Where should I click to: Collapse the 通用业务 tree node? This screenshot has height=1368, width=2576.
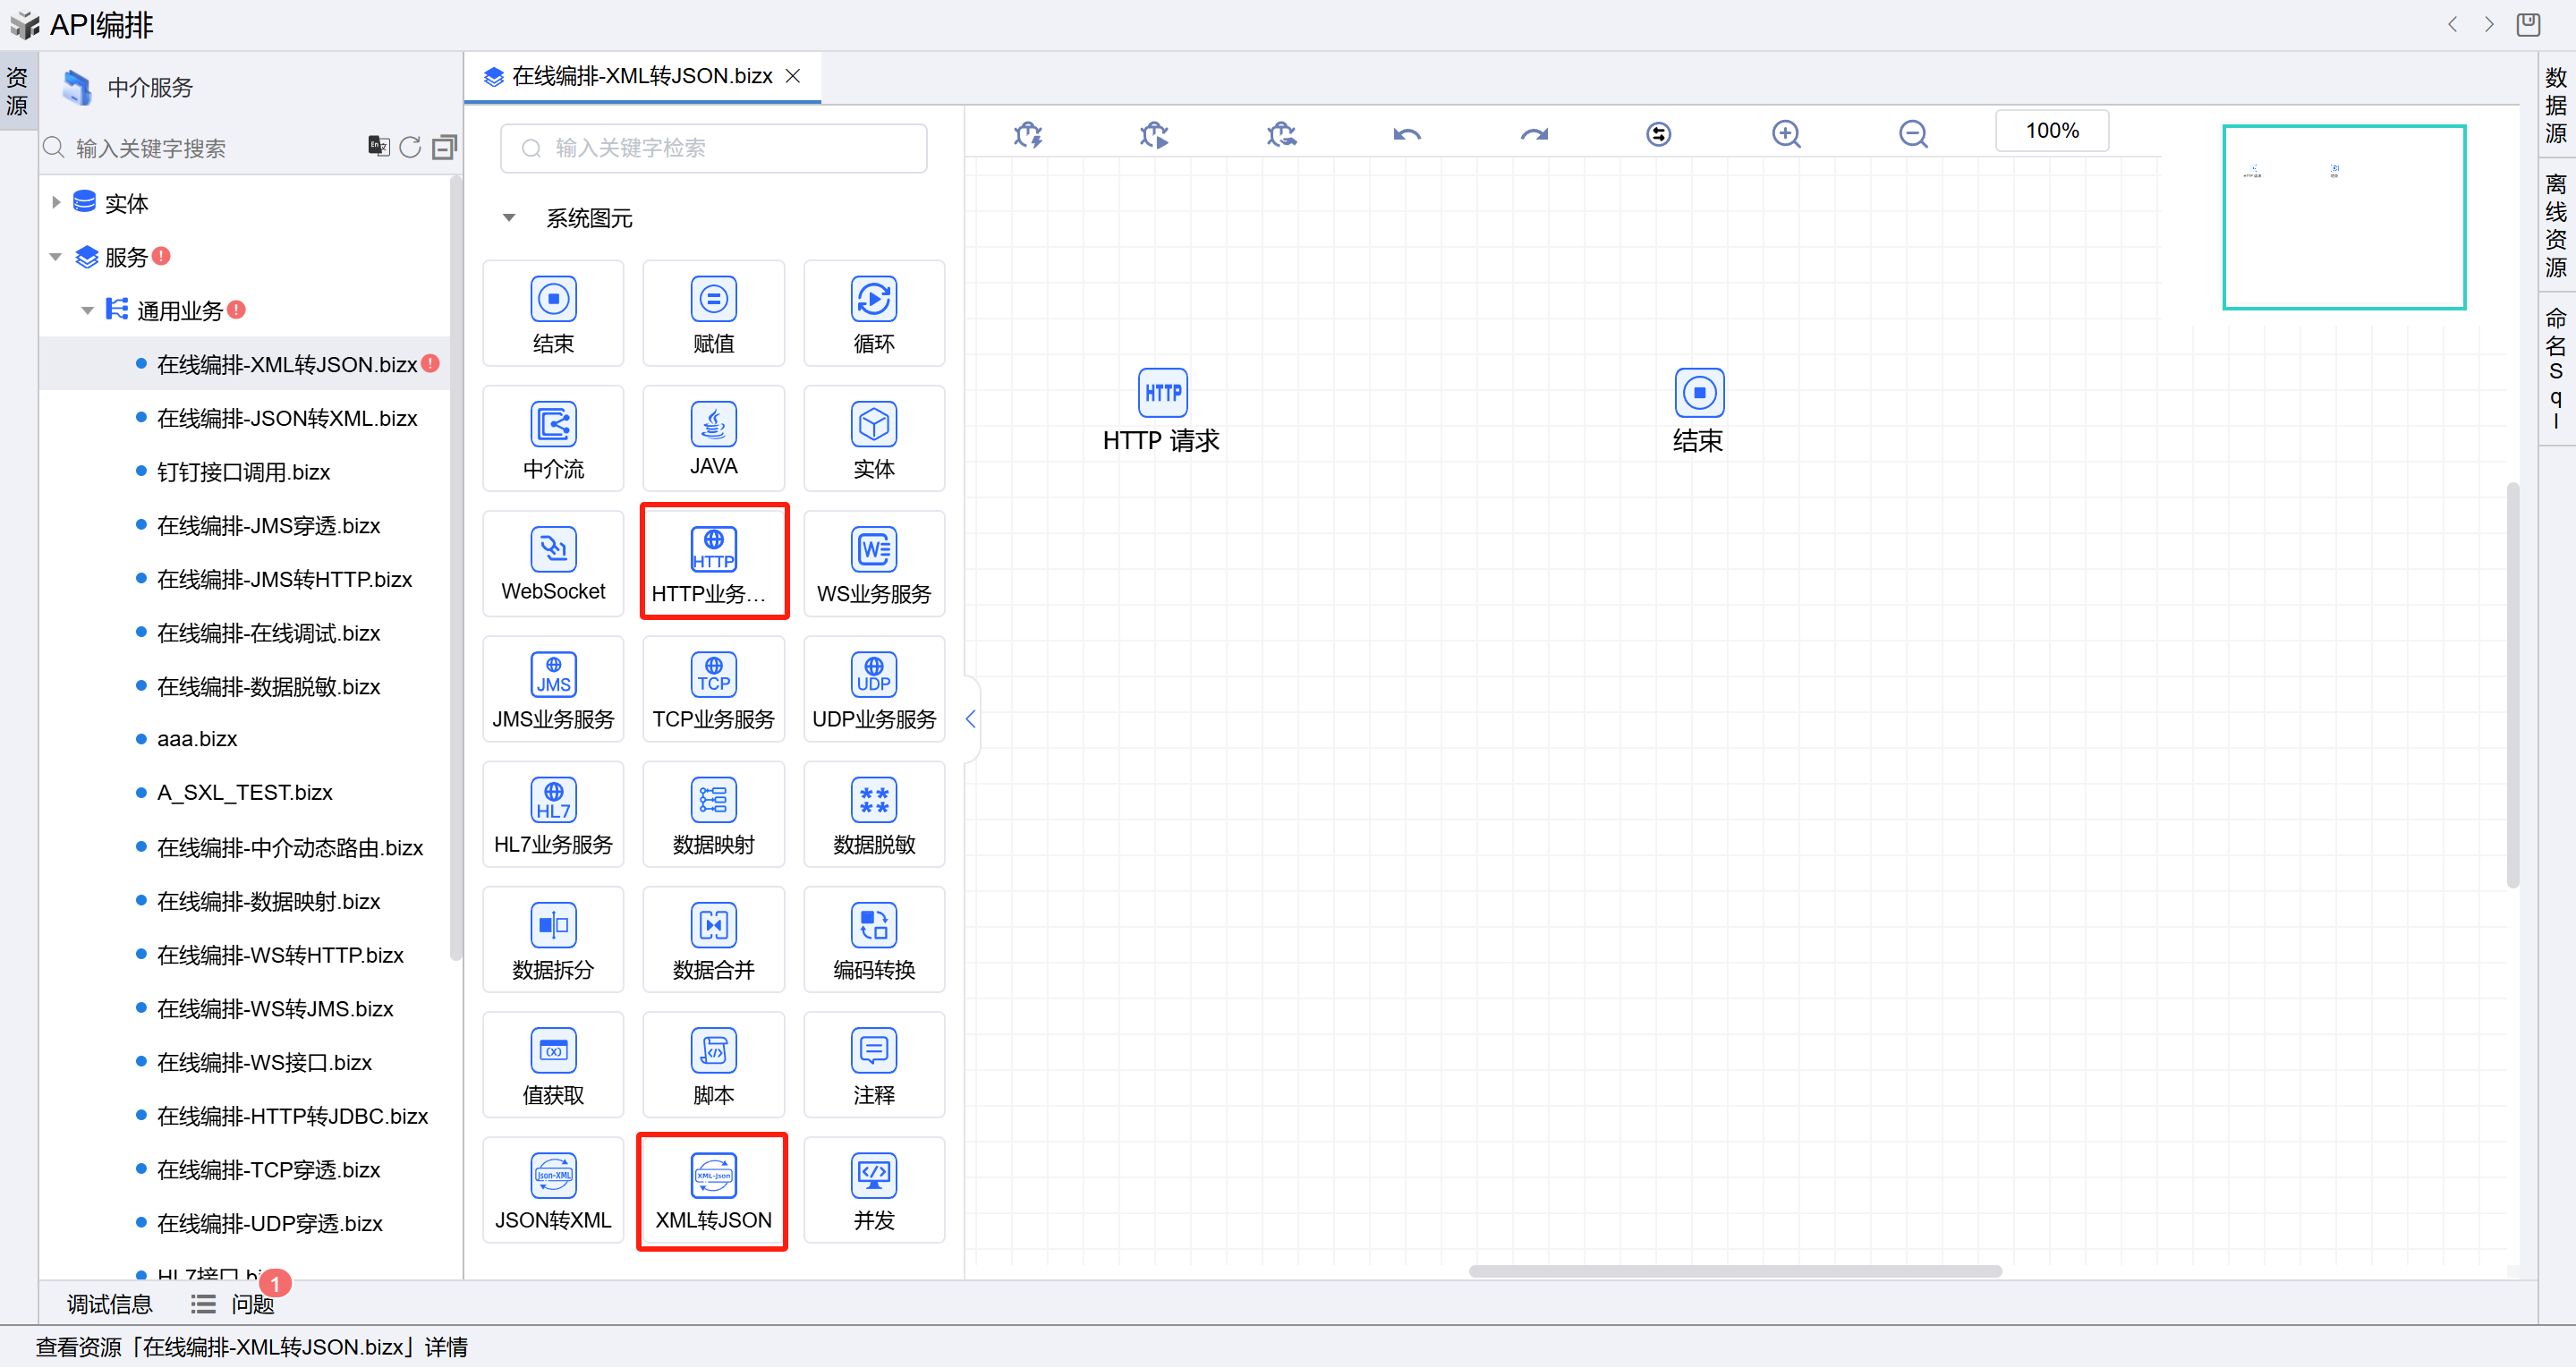[x=87, y=311]
